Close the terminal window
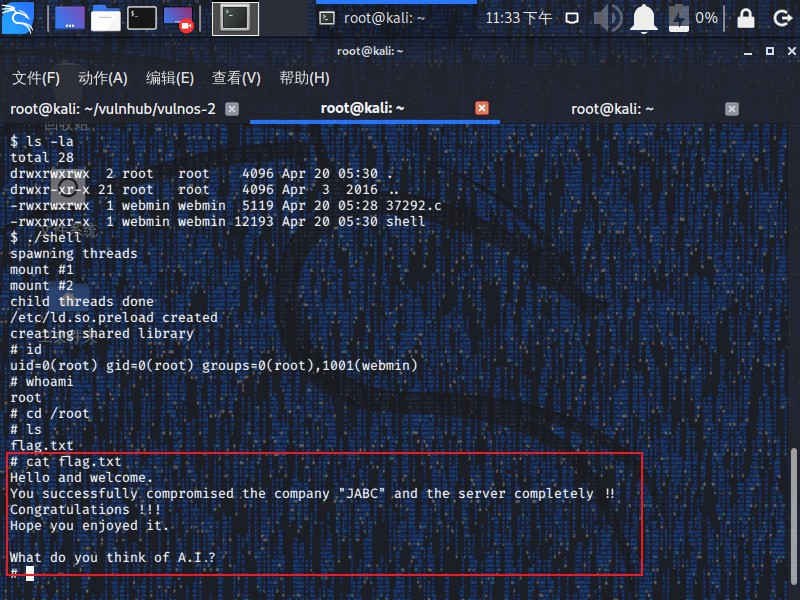Screen dimensions: 800x600 791,51
